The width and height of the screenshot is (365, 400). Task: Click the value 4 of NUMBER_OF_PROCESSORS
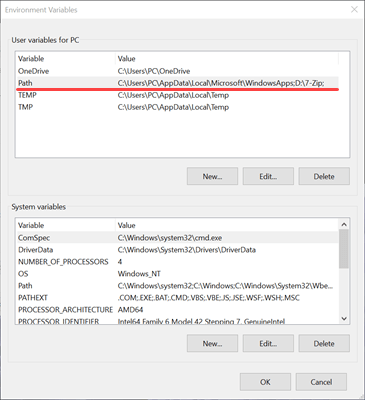point(120,262)
